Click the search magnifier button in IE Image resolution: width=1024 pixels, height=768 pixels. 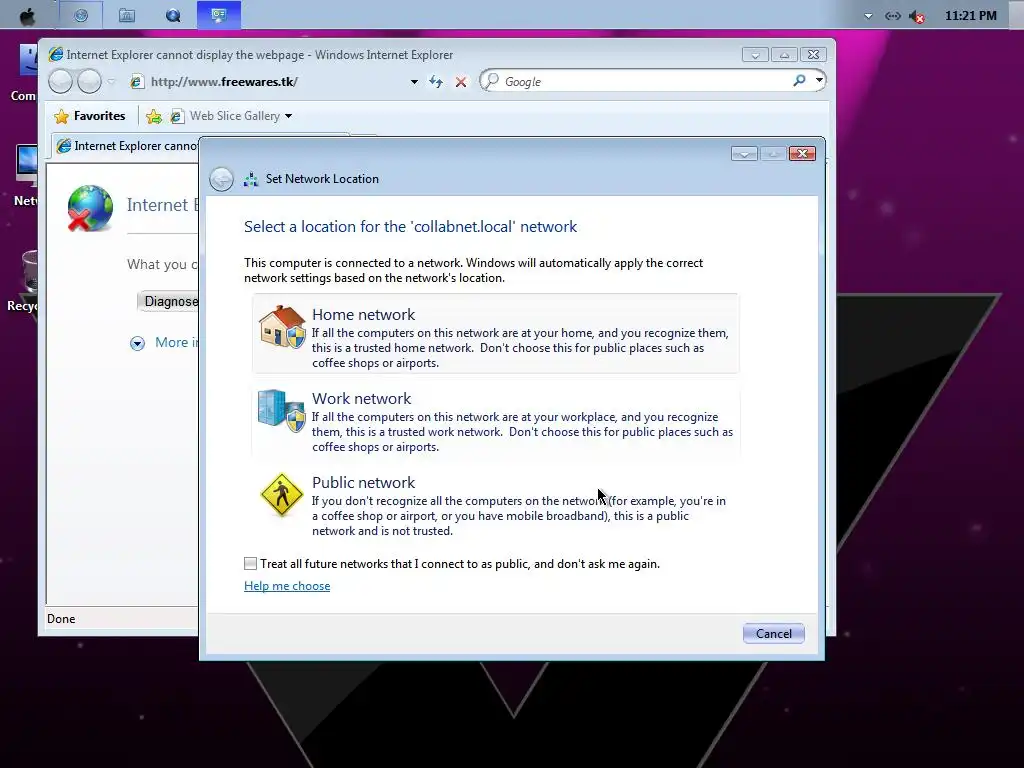click(799, 81)
